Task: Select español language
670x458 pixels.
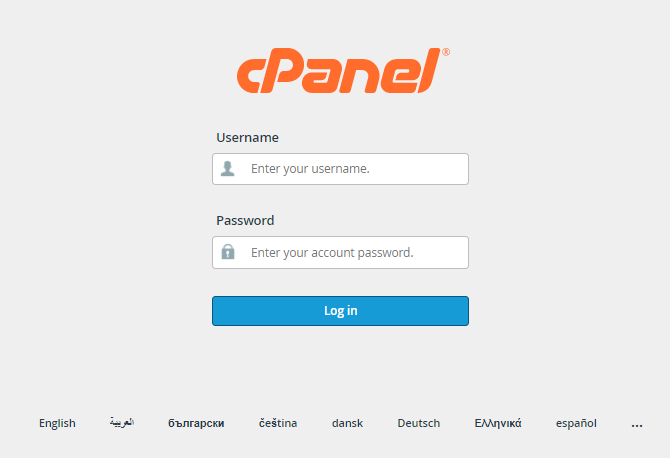Action: pyautogui.click(x=576, y=423)
